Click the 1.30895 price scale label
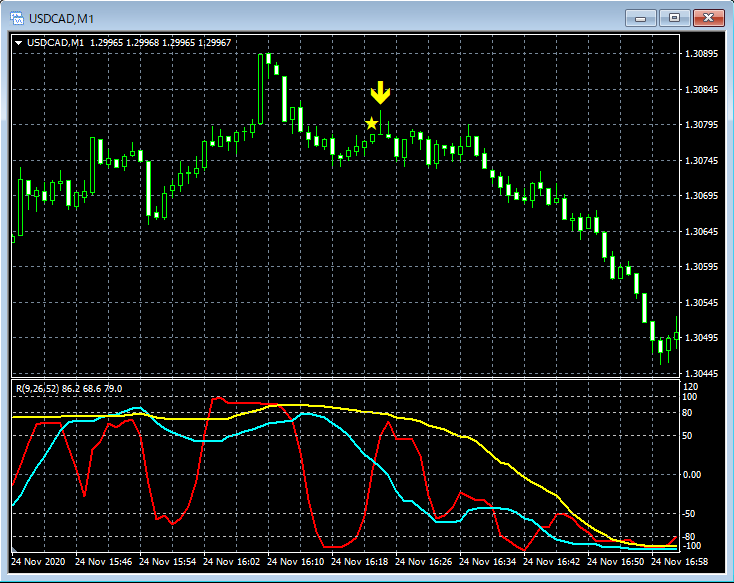Viewport: 734px width, 583px height. 700,54
